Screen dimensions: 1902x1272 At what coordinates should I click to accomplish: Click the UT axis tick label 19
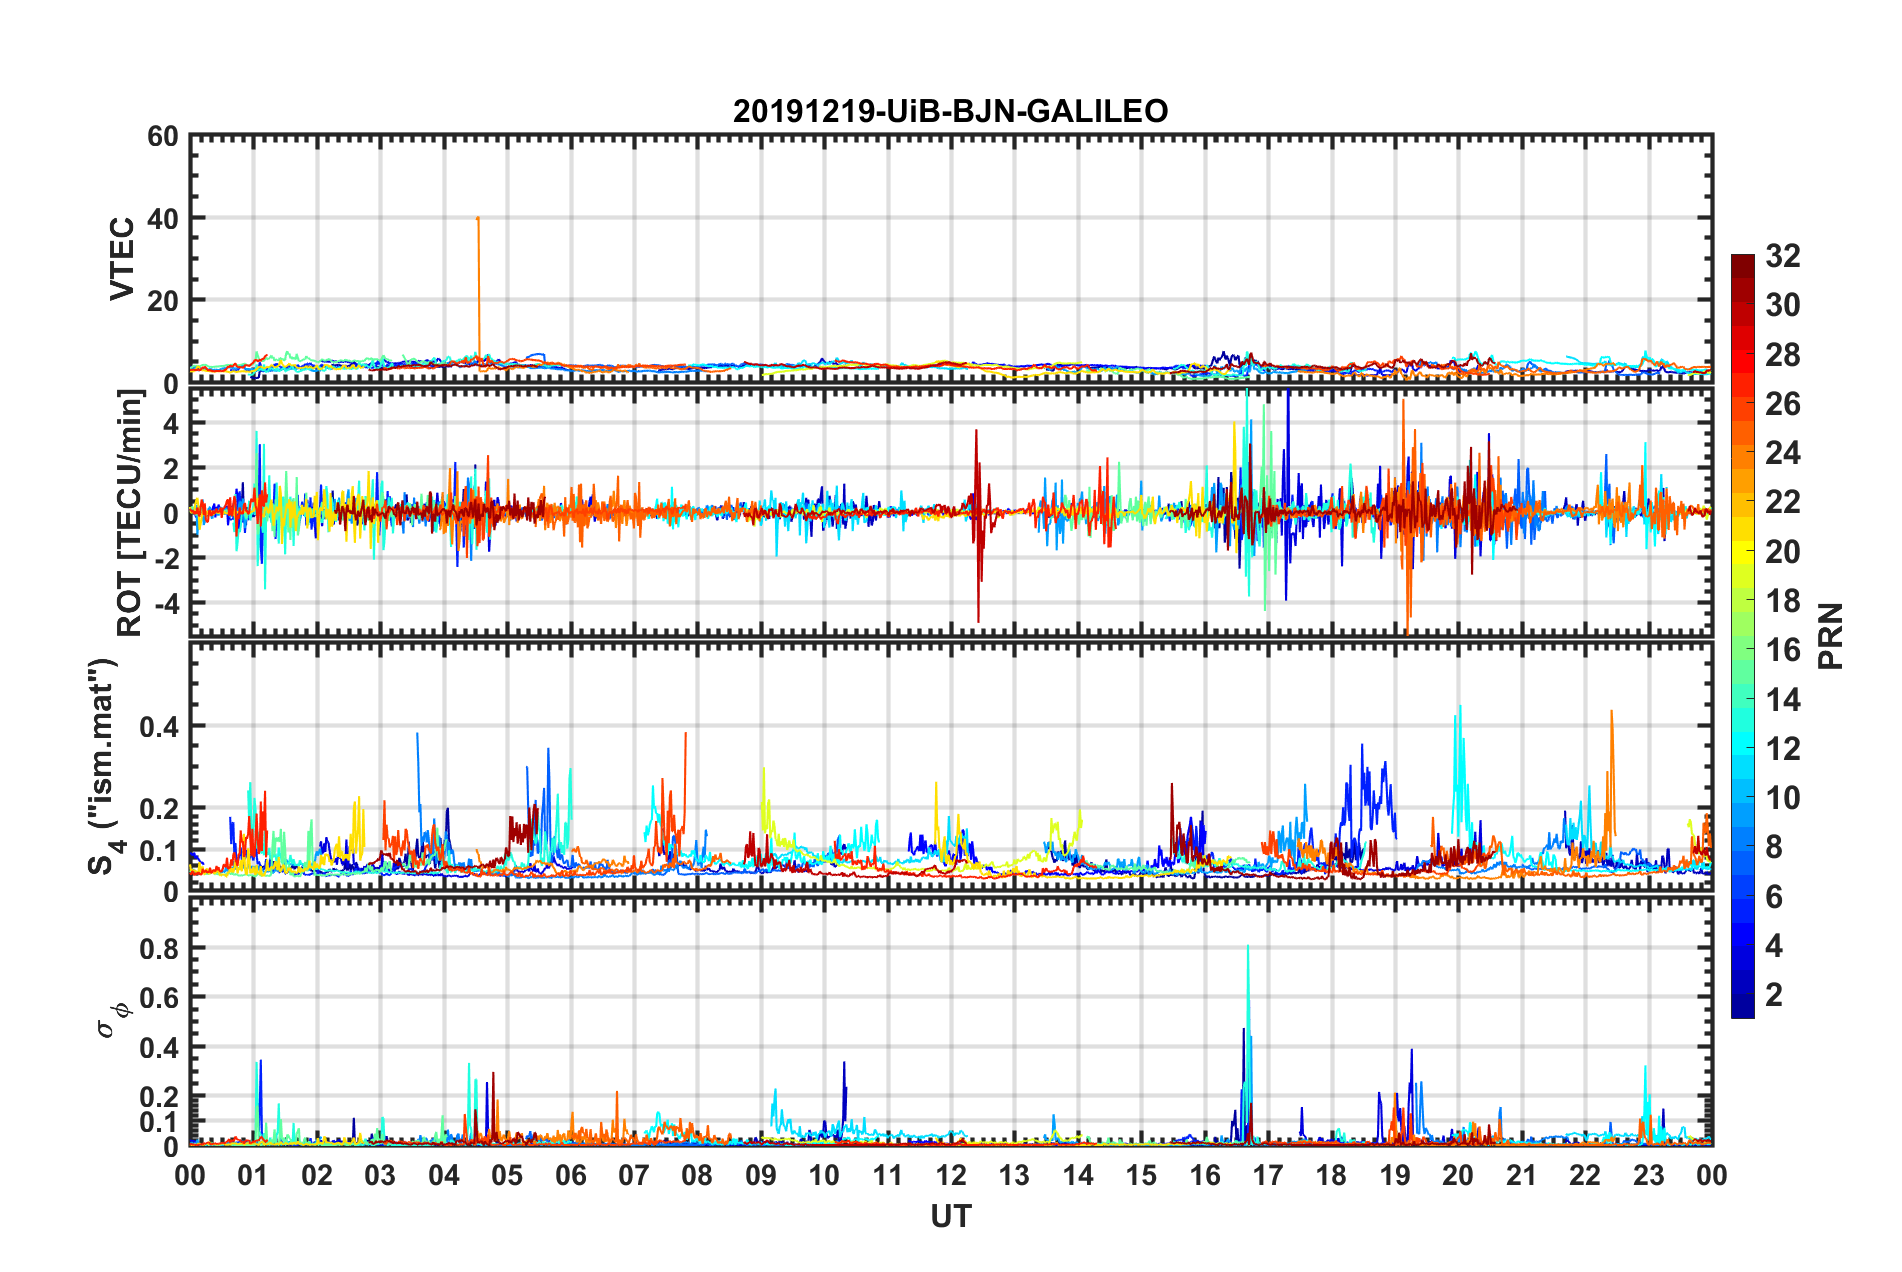1395,1175
